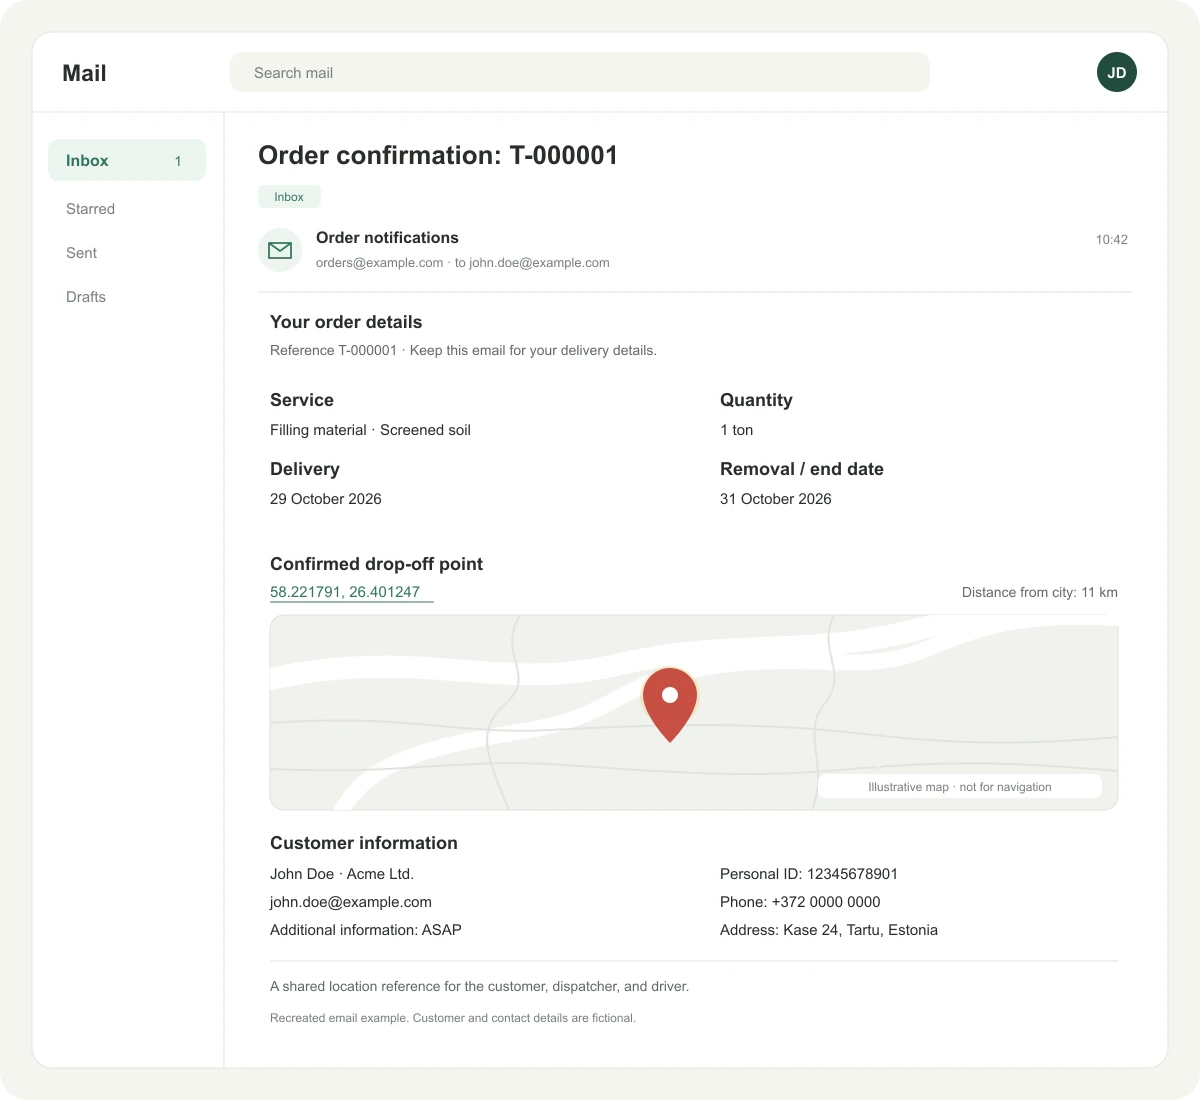Click 'Filling material · Screened soil'
1200x1100 pixels.
tap(370, 430)
